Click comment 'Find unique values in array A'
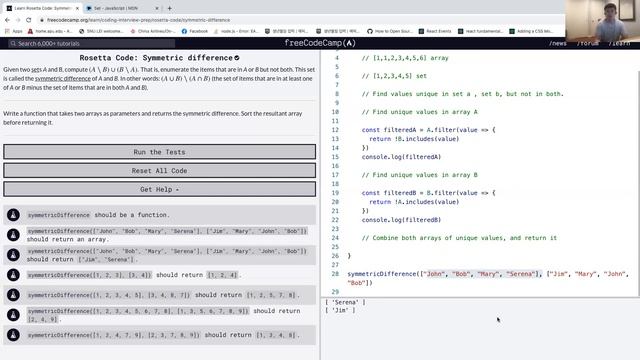This screenshot has width=640, height=360. pyautogui.click(x=420, y=112)
